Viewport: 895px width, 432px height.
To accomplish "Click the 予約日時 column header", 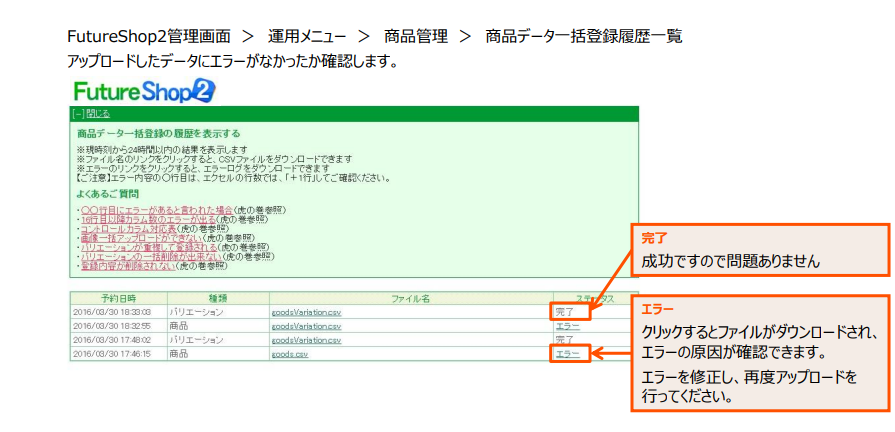I will [119, 298].
